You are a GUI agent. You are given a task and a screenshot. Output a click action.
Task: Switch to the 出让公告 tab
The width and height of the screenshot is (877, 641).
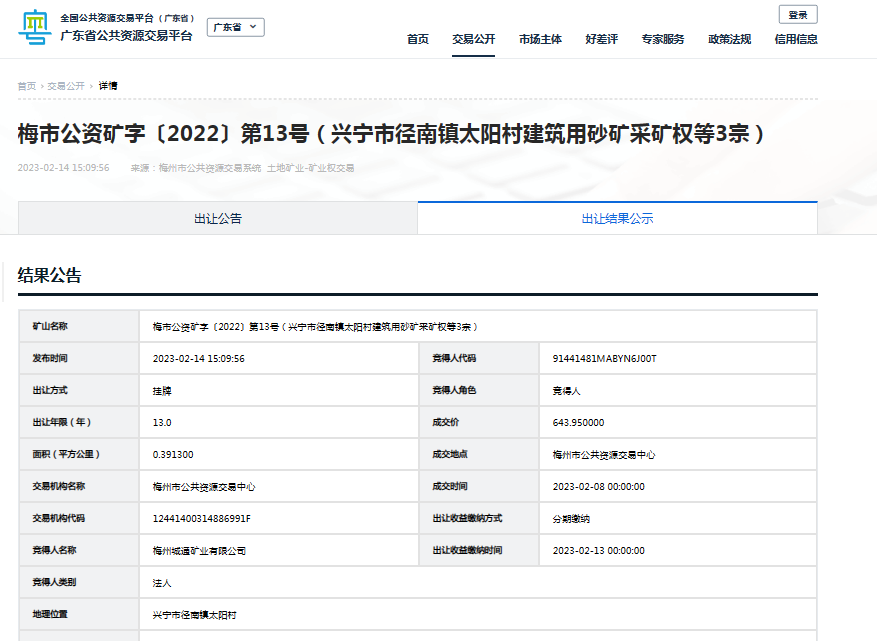(218, 218)
